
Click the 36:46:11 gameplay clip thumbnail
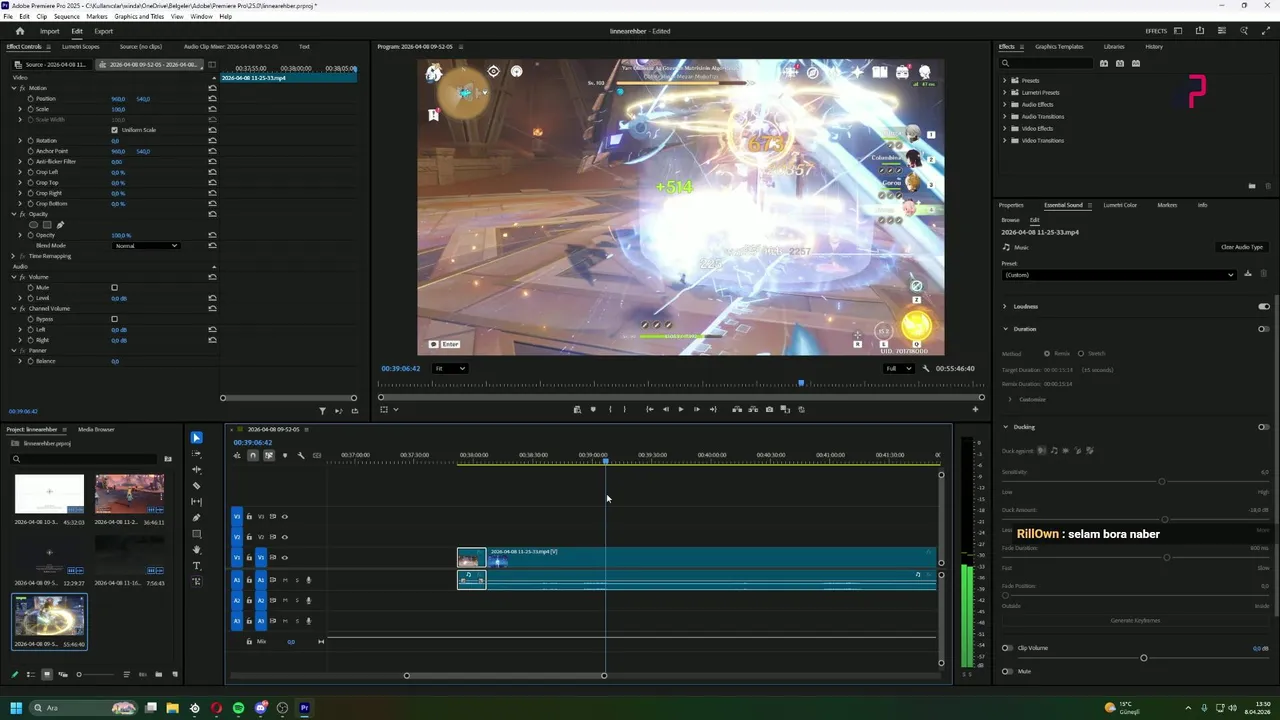[x=129, y=494]
